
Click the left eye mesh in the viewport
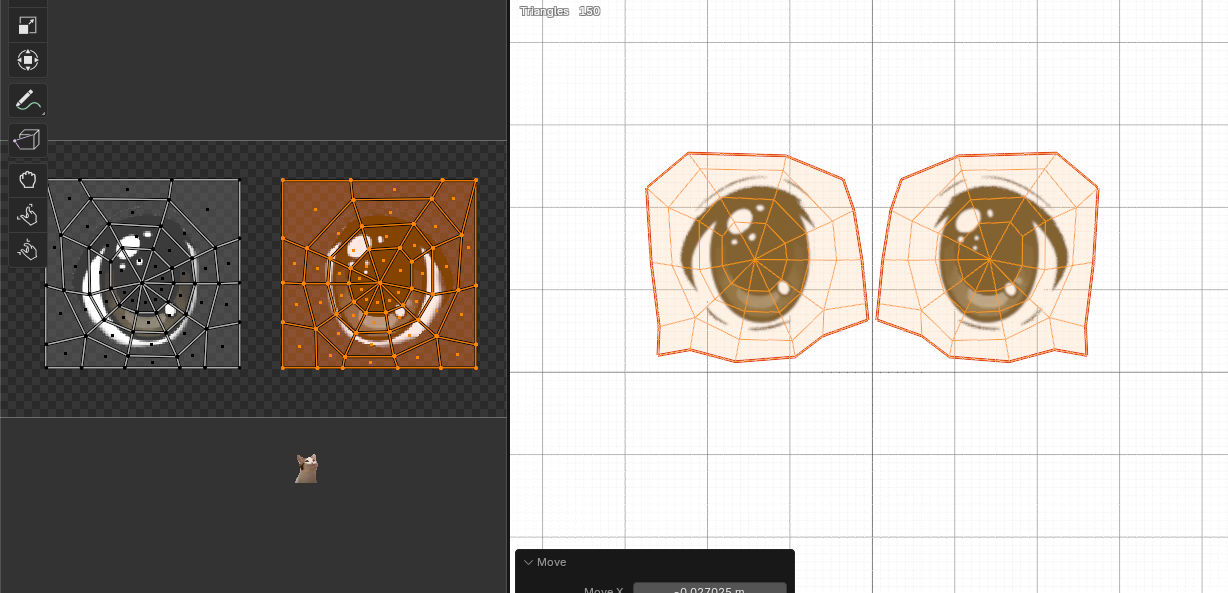[756, 257]
